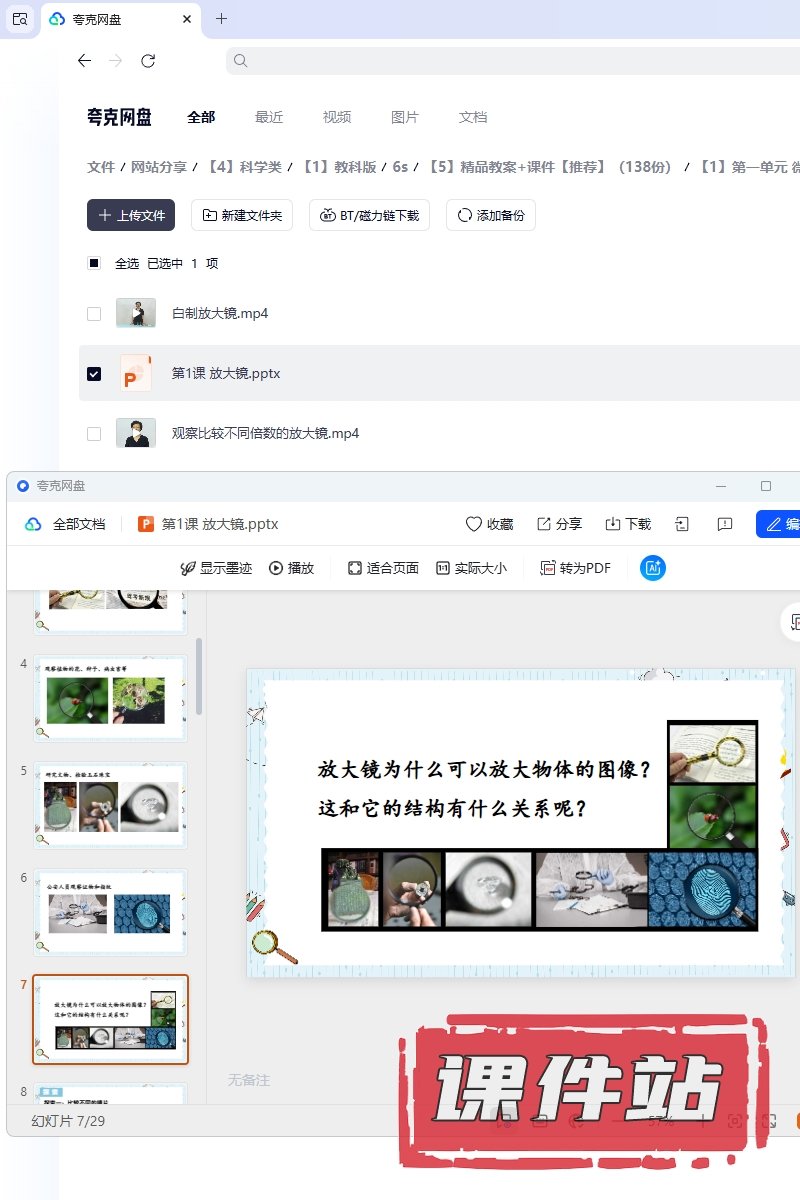Image resolution: width=800 pixels, height=1200 pixels.
Task: Click the browser refresh icon
Action: [x=148, y=61]
